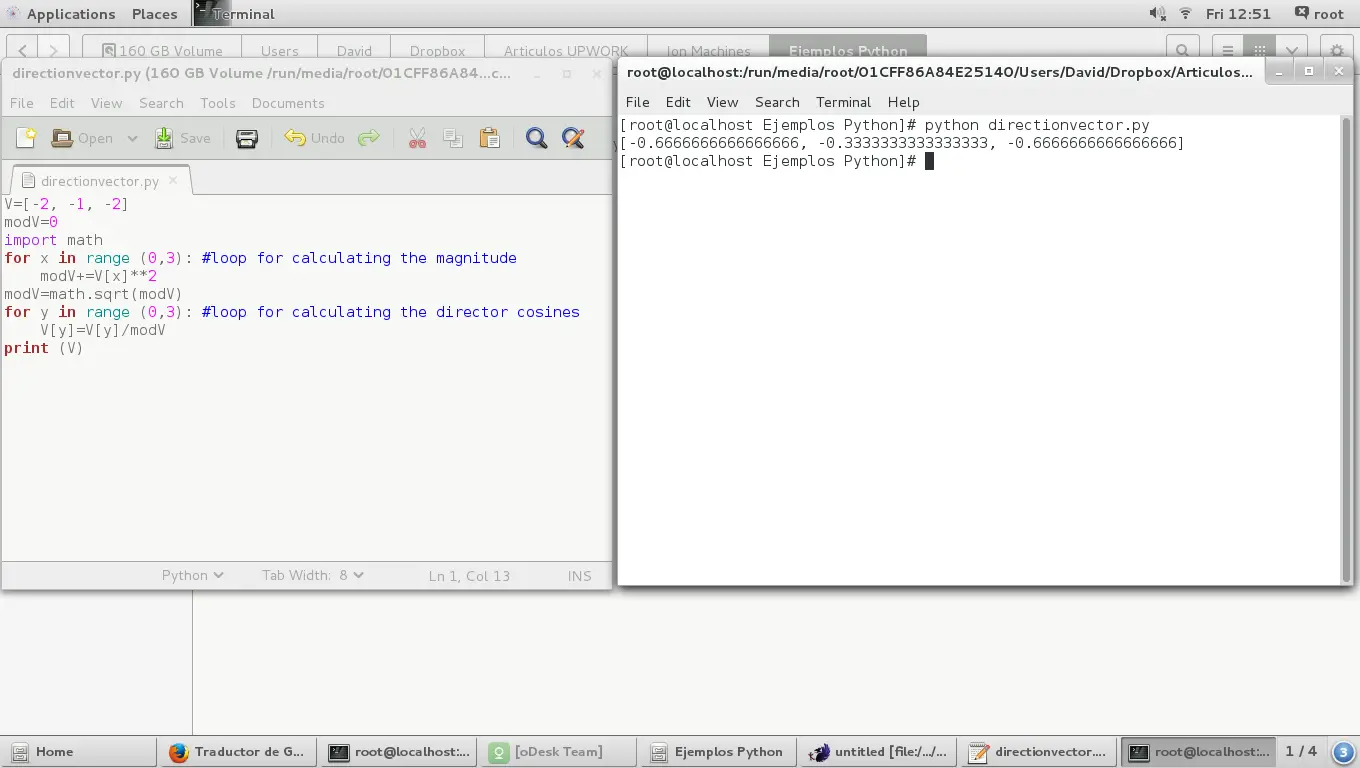Copy selection using the copy icon
Screen dimensions: 1360x768
453,138
